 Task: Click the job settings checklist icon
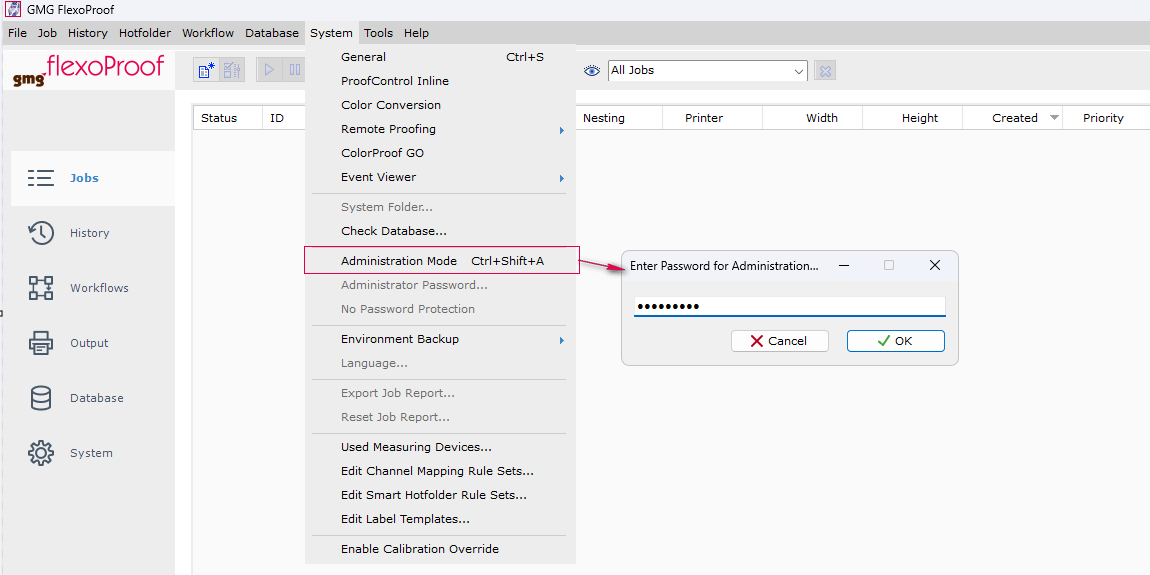coord(232,70)
